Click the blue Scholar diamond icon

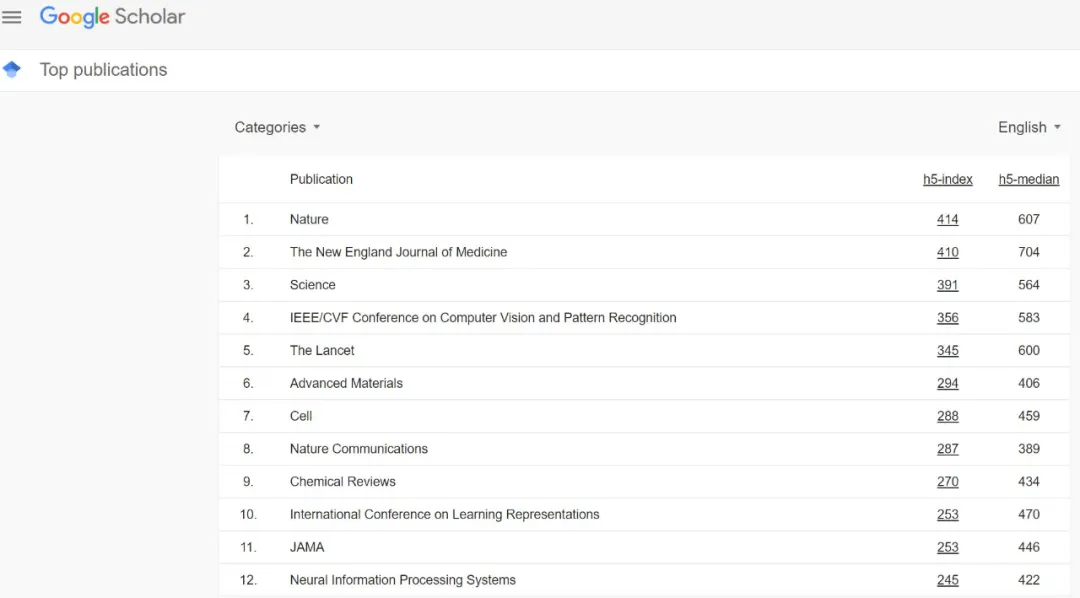(12, 69)
